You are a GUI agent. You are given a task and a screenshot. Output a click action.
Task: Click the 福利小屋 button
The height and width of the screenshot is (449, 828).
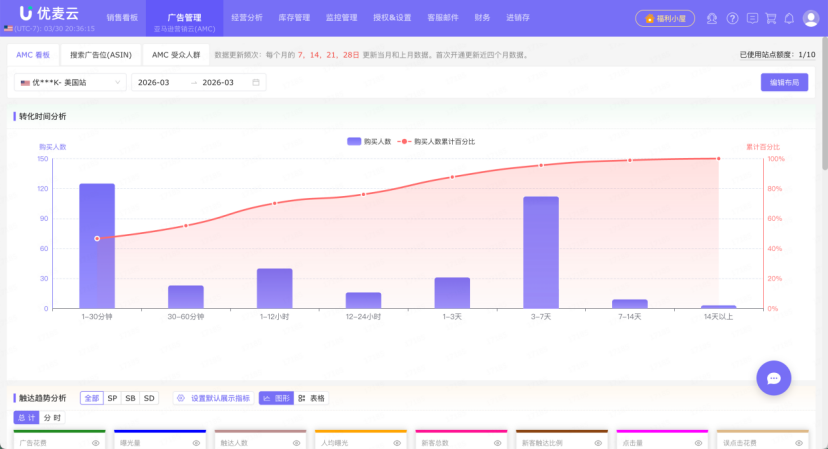pos(665,18)
